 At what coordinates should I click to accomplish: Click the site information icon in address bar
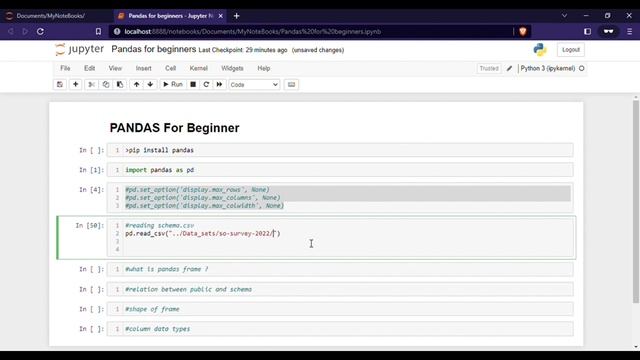click(117, 31)
